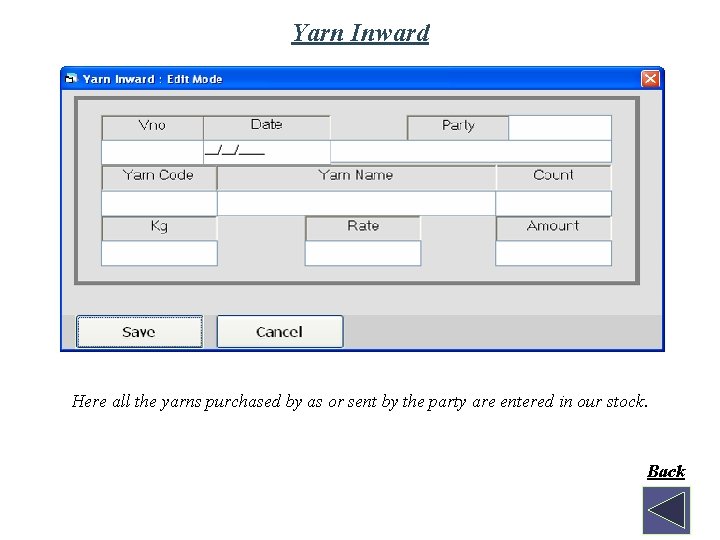Click the Rate label
Viewport: 720px width, 540px height.
[363, 228]
